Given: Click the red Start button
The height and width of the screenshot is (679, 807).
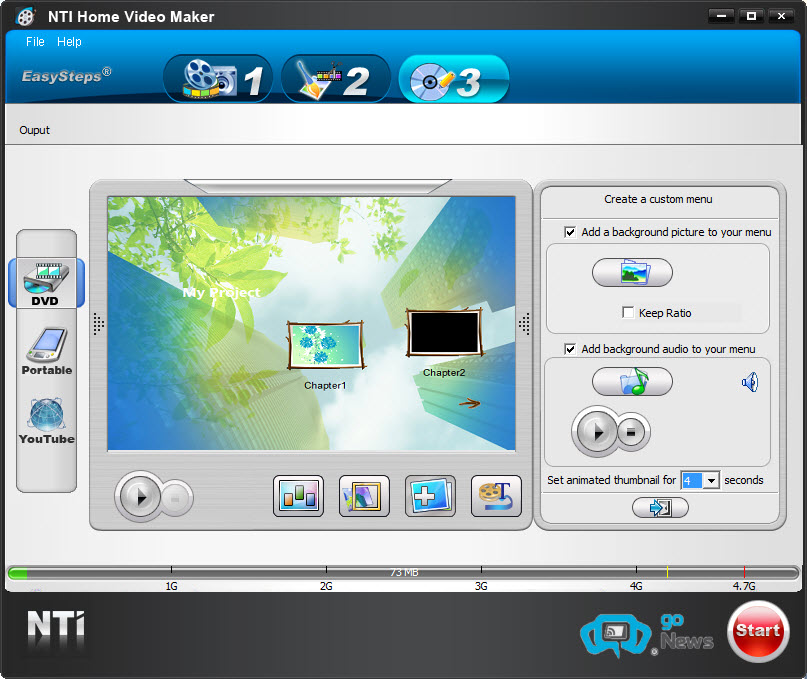Looking at the screenshot, I should pyautogui.click(x=758, y=631).
